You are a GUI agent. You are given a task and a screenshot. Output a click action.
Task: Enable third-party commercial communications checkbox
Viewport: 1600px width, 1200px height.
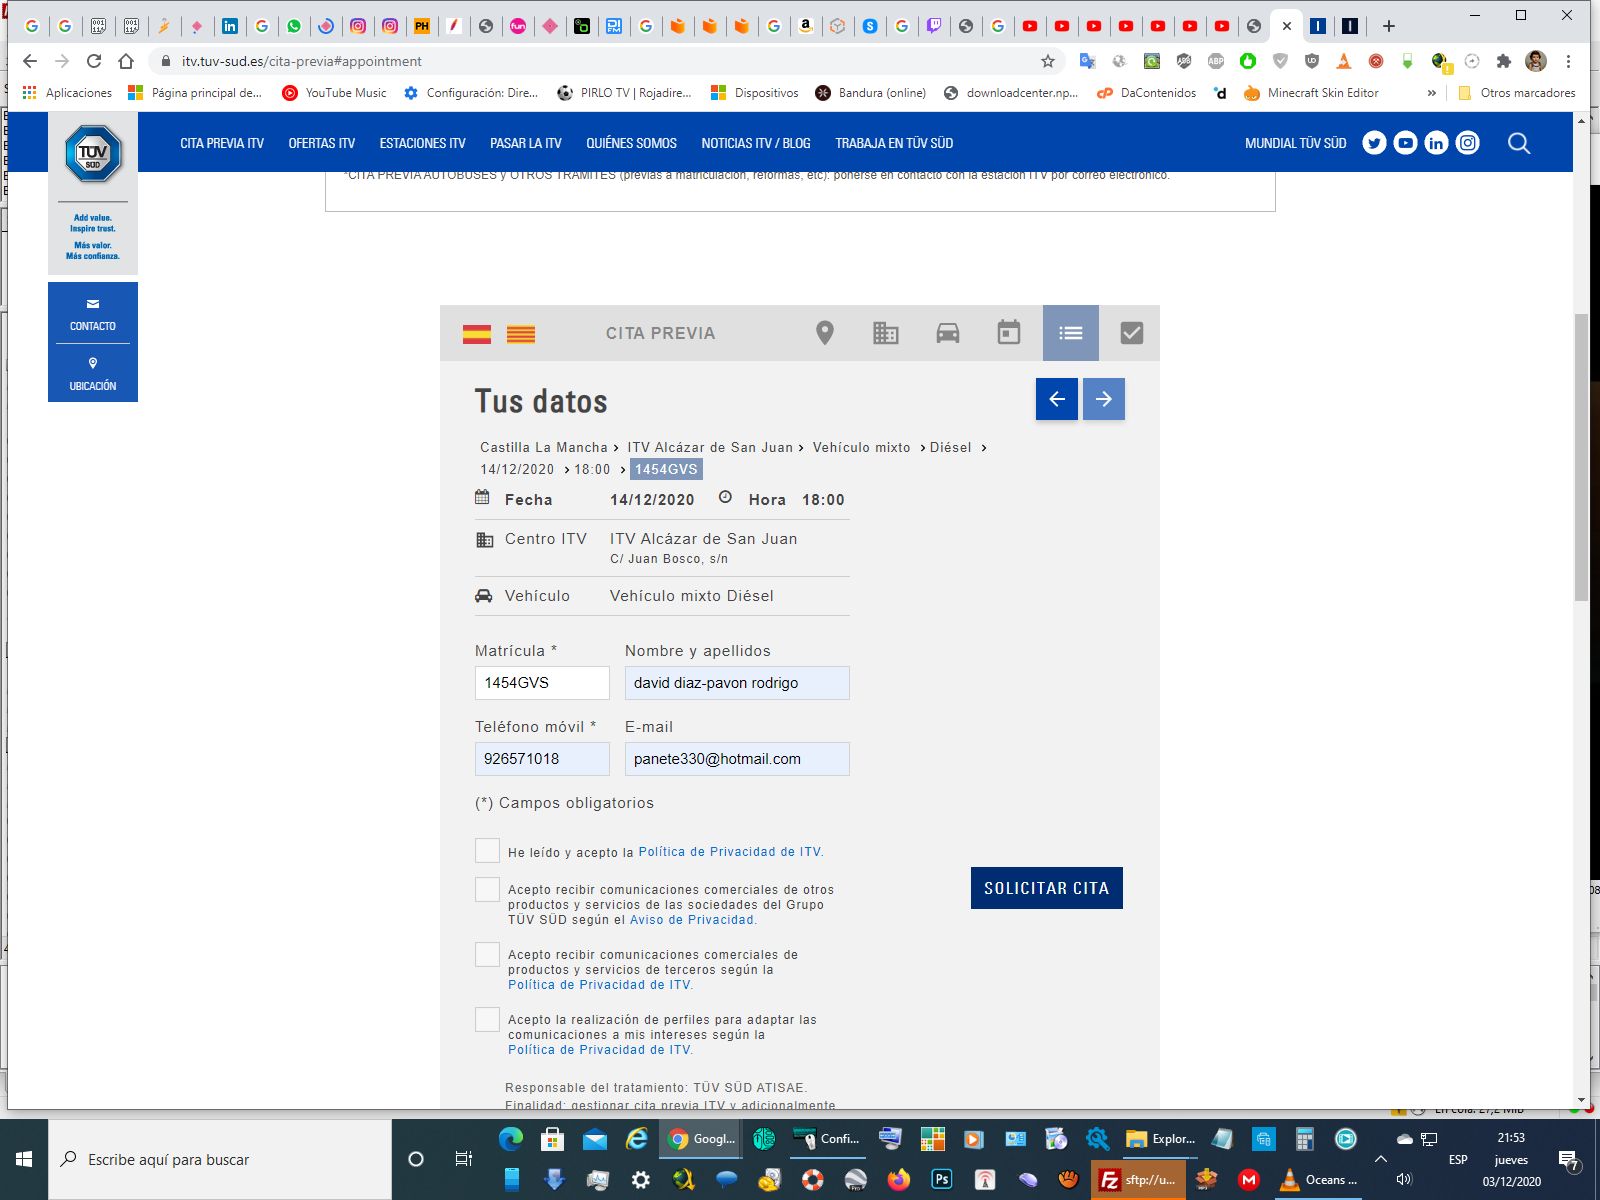coord(487,954)
